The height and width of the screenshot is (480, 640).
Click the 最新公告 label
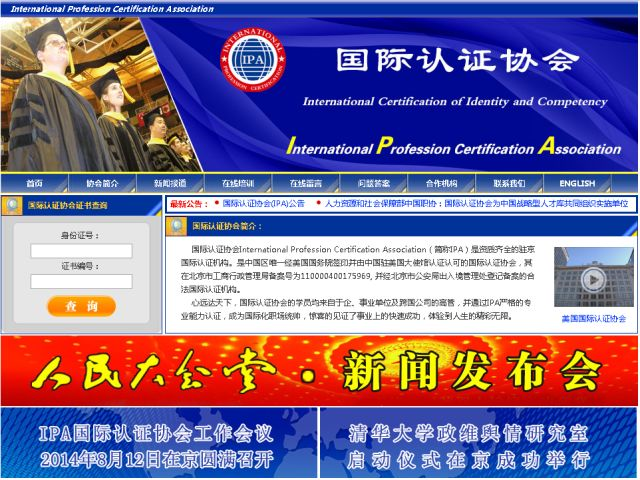(189, 204)
